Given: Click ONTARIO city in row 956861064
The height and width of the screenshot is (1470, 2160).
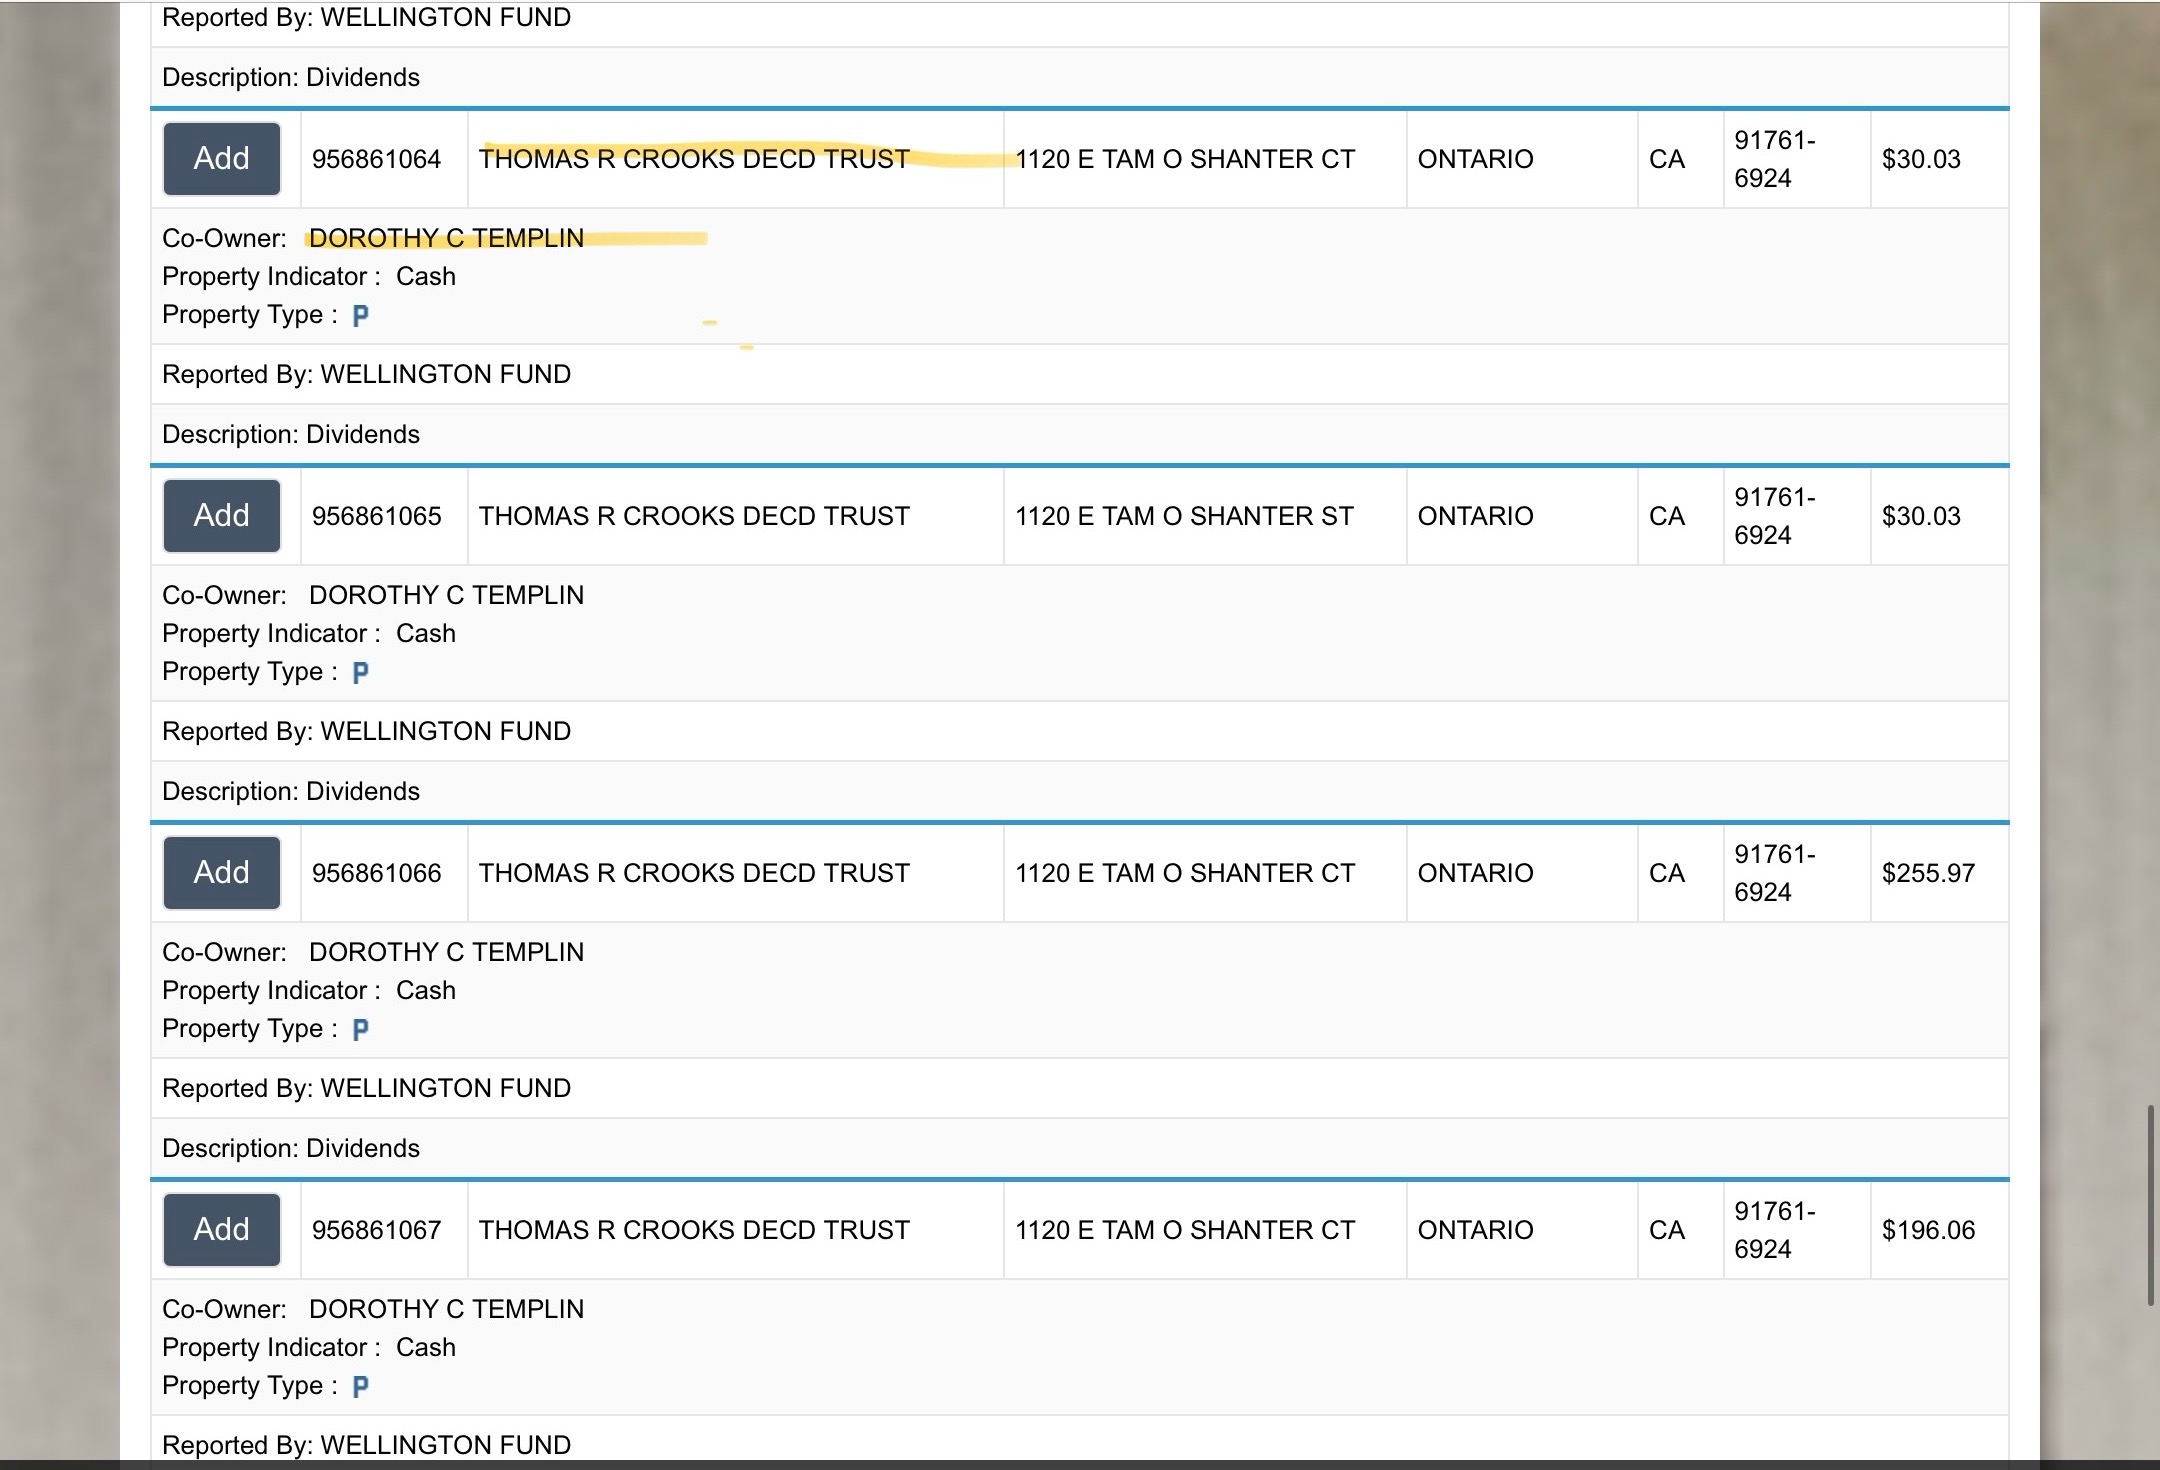Looking at the screenshot, I should click(x=1475, y=159).
